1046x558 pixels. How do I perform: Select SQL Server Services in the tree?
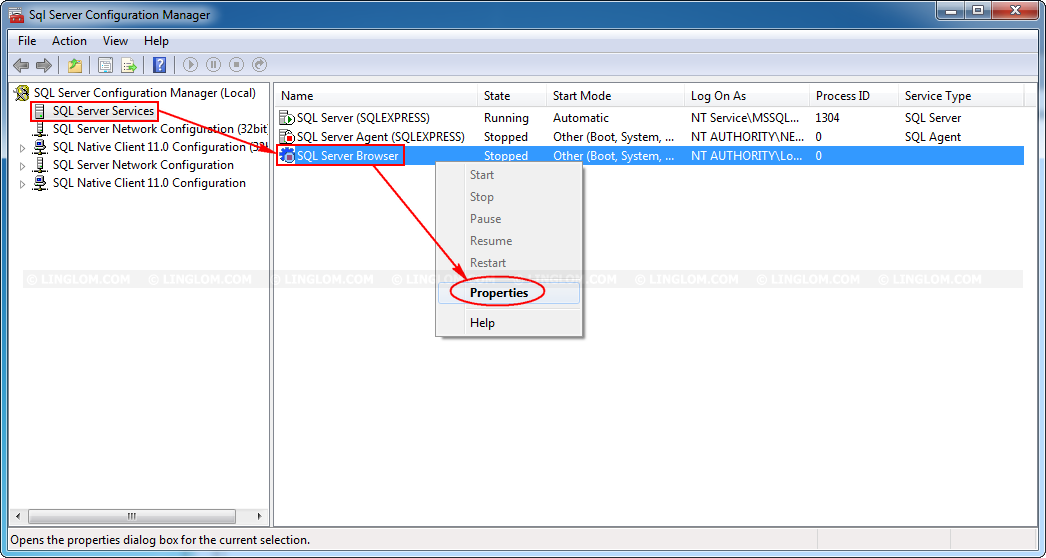[x=103, y=111]
